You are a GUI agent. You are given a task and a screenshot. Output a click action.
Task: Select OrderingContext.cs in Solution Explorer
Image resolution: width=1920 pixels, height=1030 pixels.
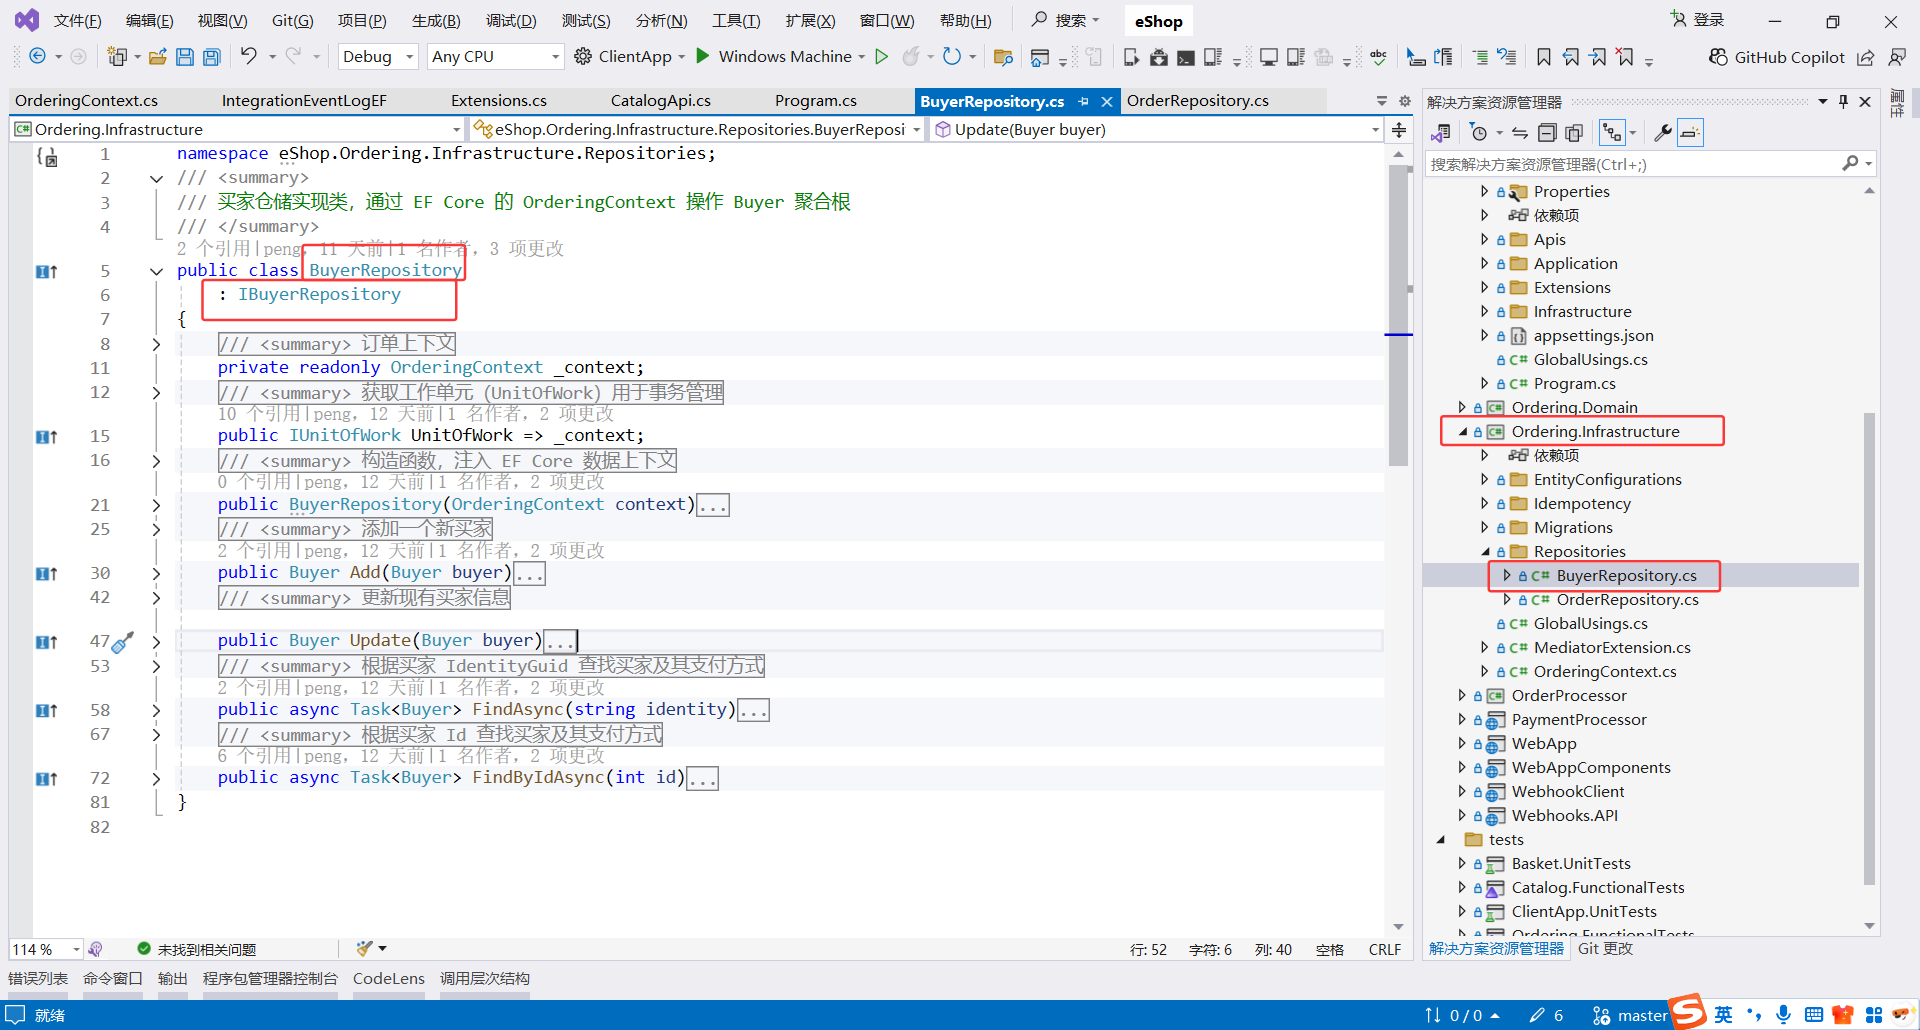pos(1604,672)
